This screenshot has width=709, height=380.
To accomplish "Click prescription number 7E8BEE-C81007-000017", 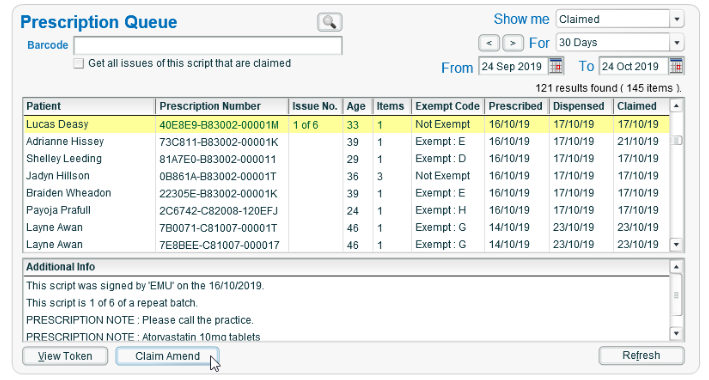I will tap(219, 245).
